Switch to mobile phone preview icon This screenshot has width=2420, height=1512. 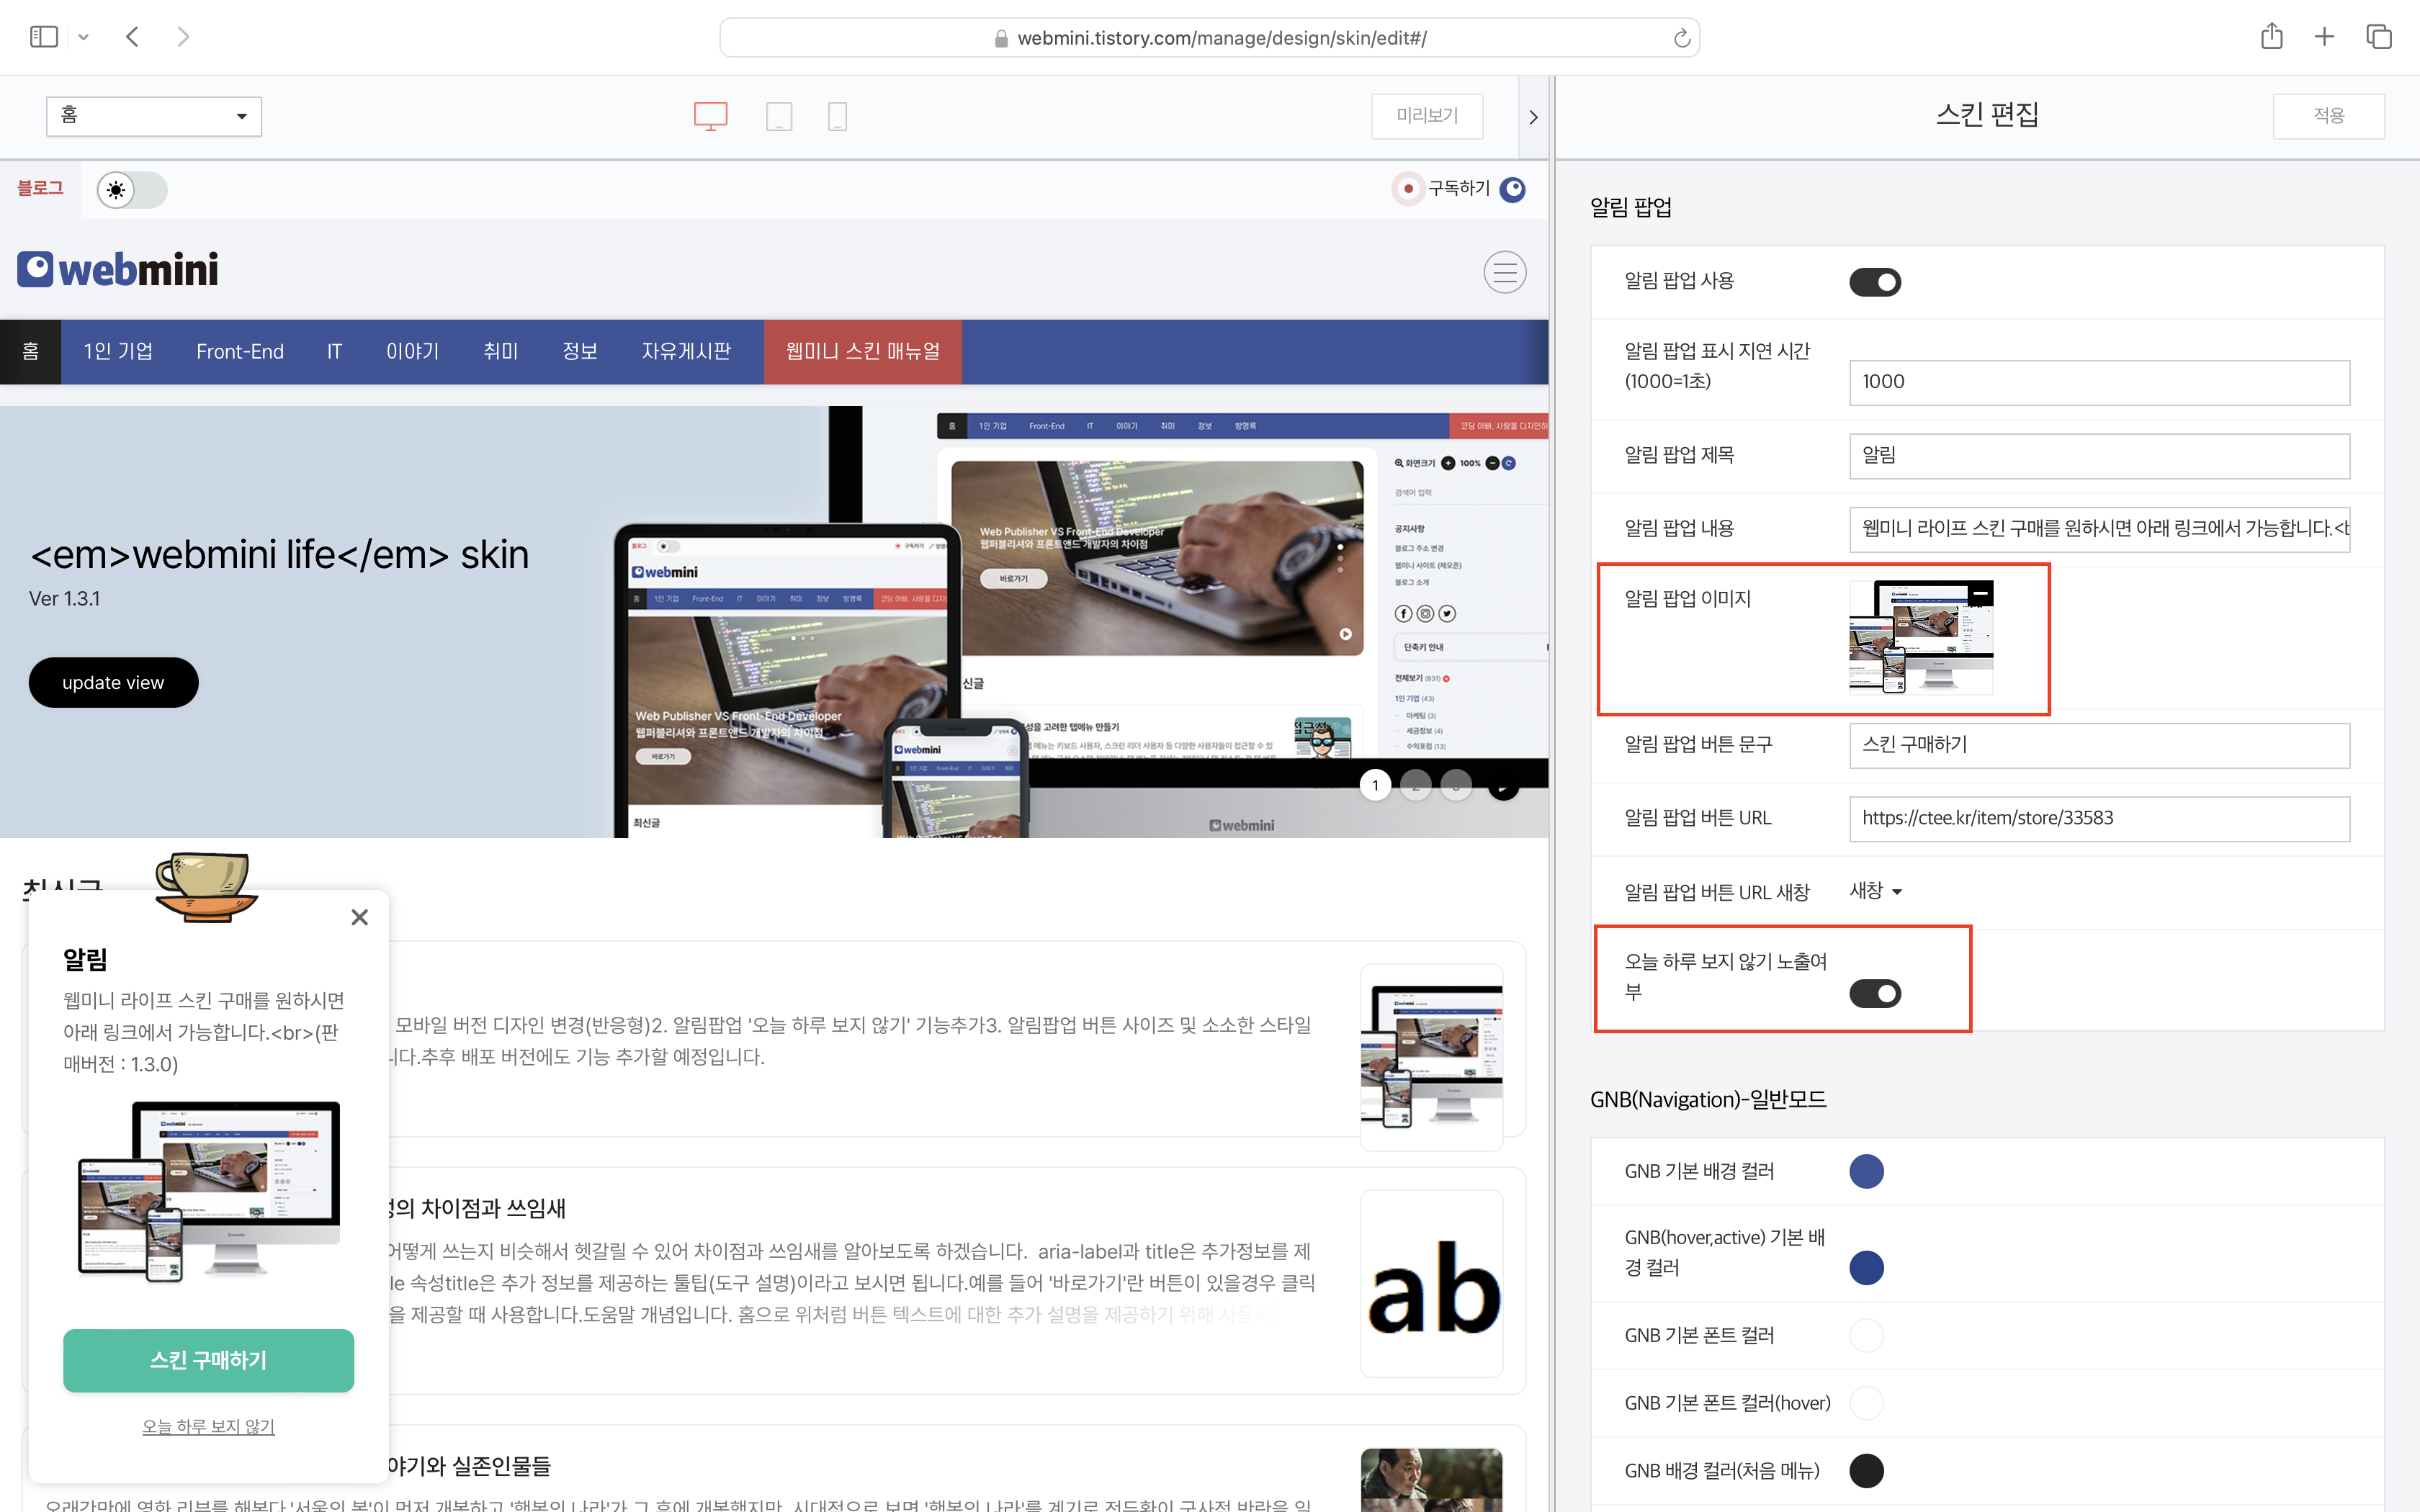(838, 116)
